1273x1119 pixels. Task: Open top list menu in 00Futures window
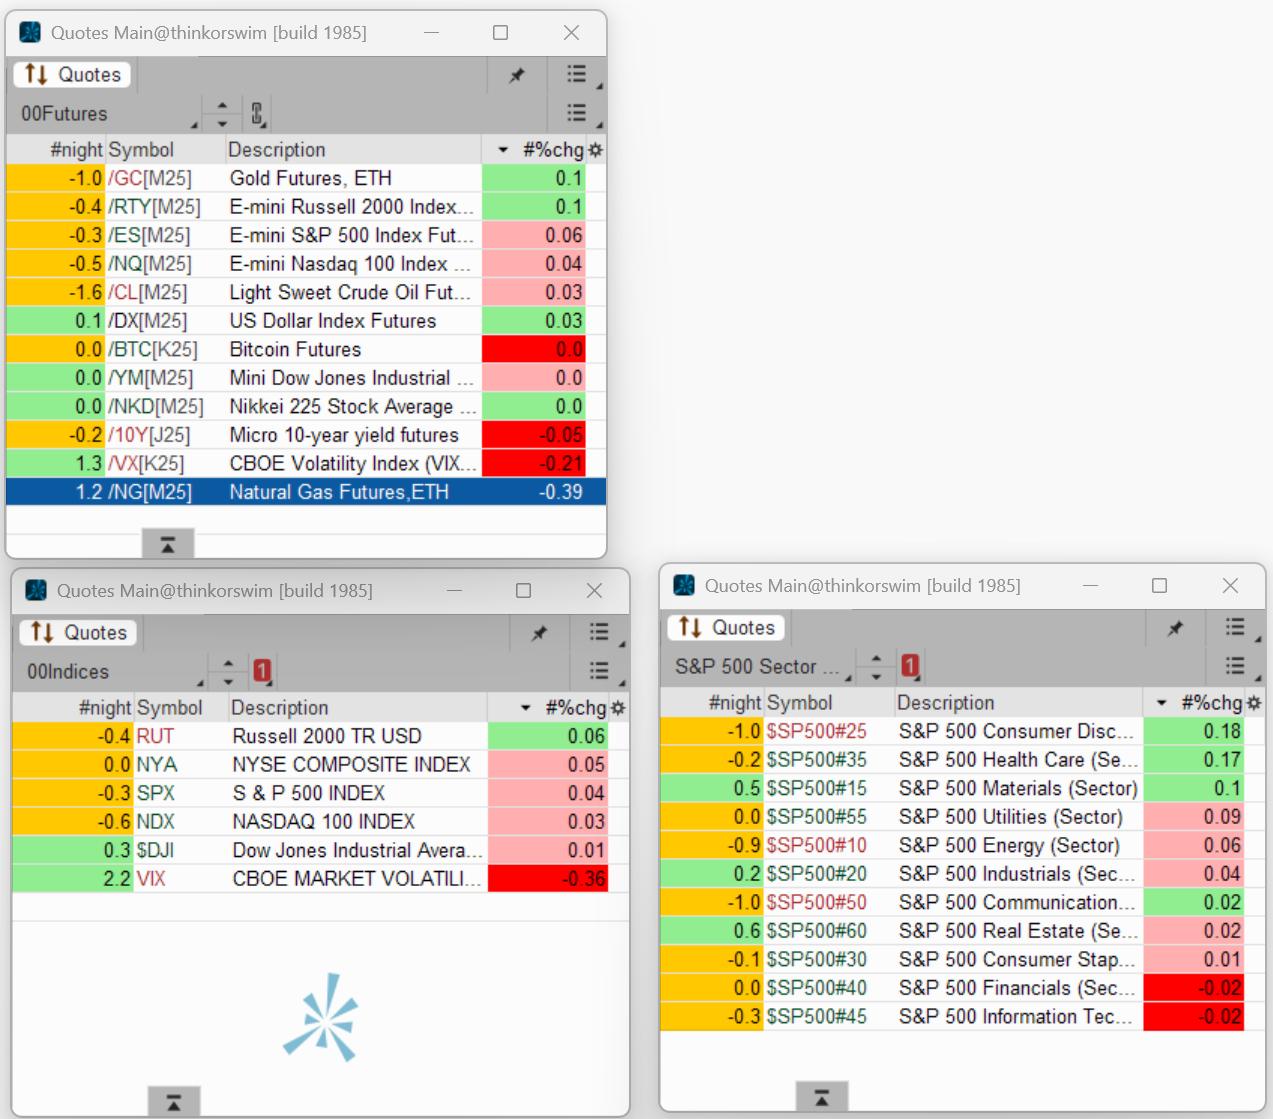point(577,74)
